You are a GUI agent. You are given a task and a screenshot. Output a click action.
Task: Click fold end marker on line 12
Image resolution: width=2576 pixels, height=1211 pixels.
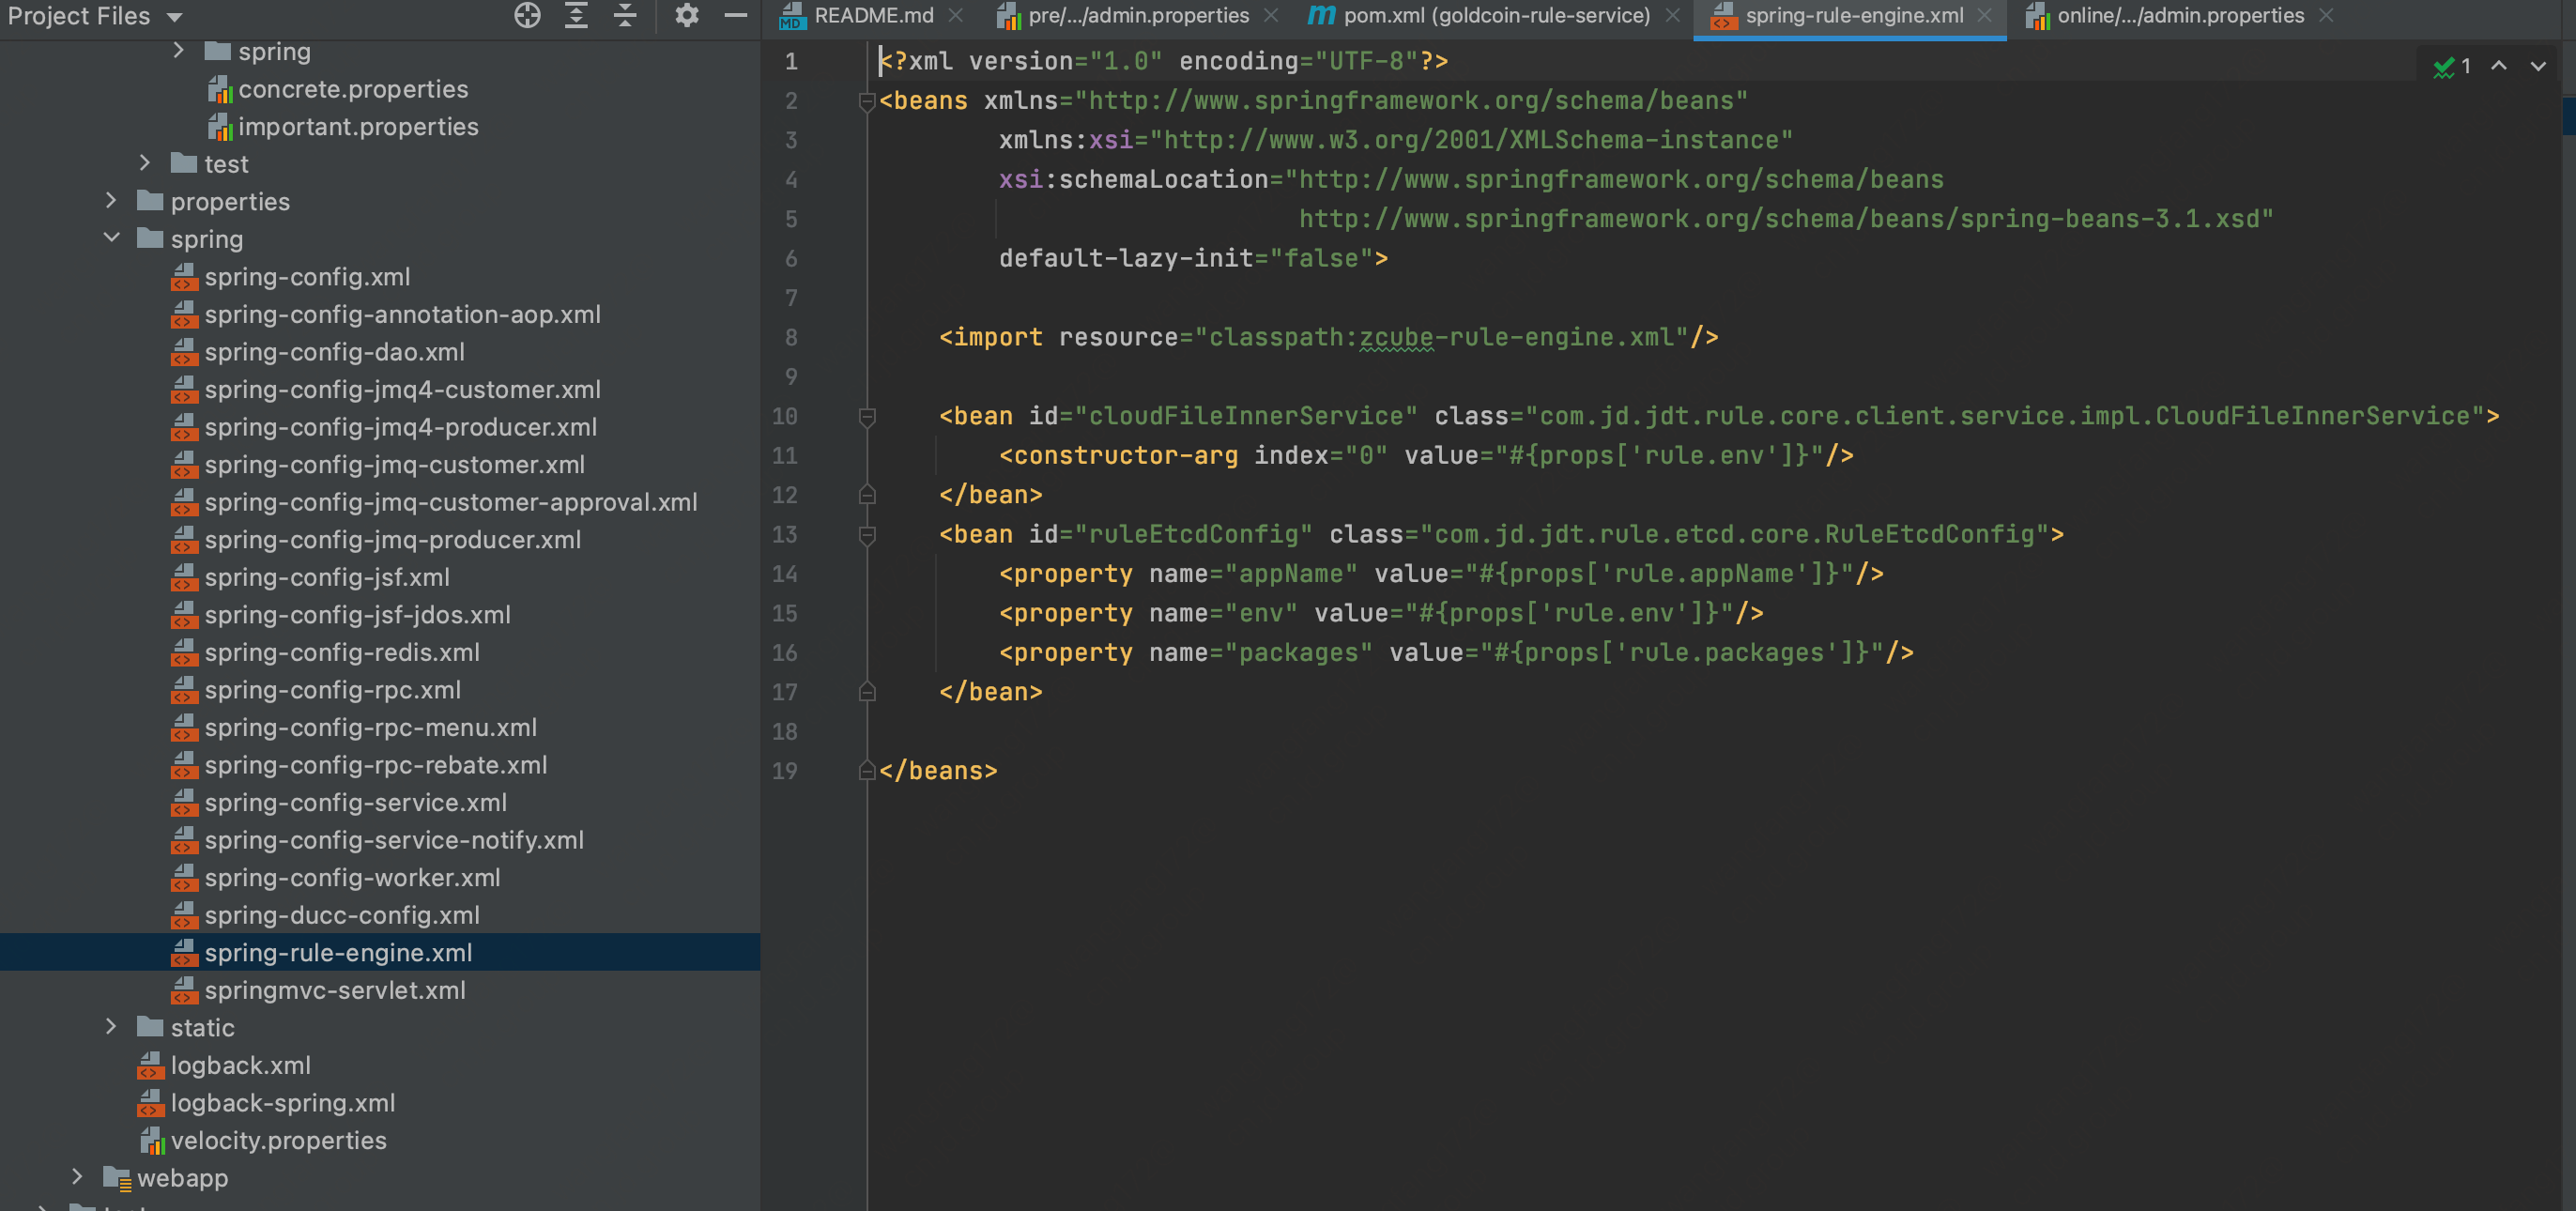click(x=867, y=494)
